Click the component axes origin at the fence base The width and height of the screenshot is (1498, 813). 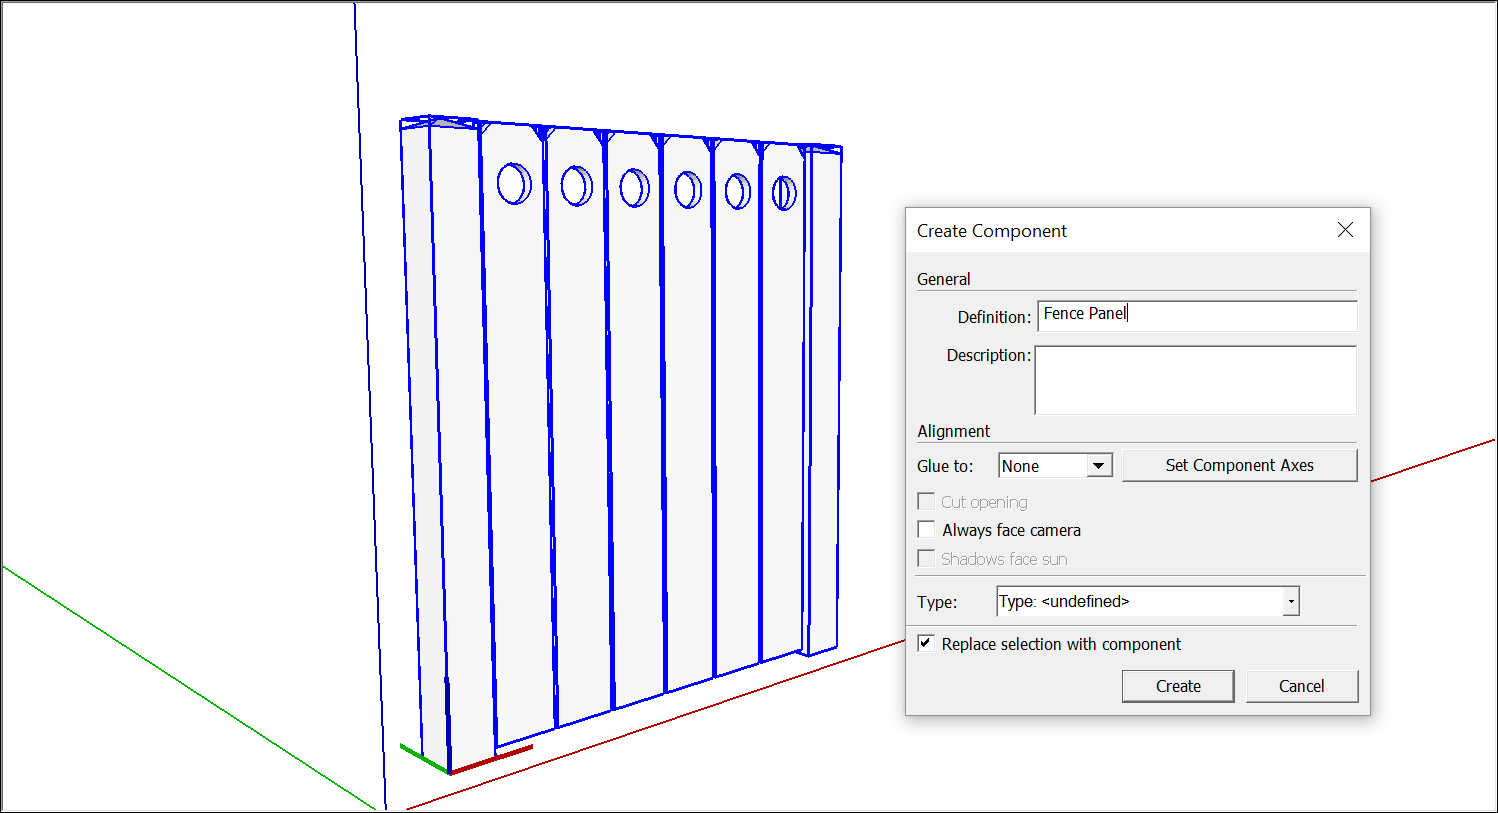click(449, 772)
